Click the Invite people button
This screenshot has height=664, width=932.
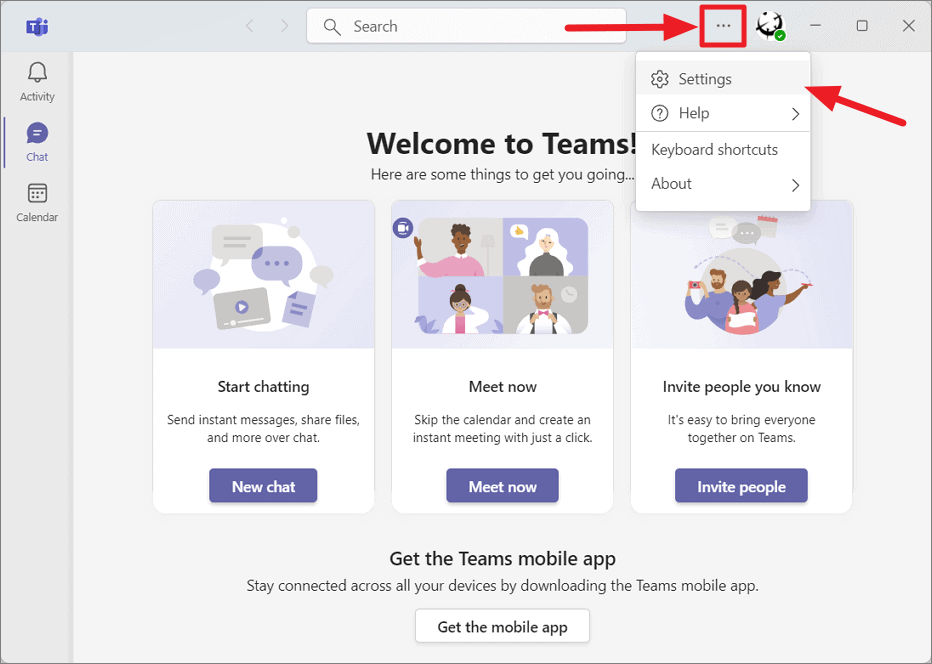(x=741, y=485)
